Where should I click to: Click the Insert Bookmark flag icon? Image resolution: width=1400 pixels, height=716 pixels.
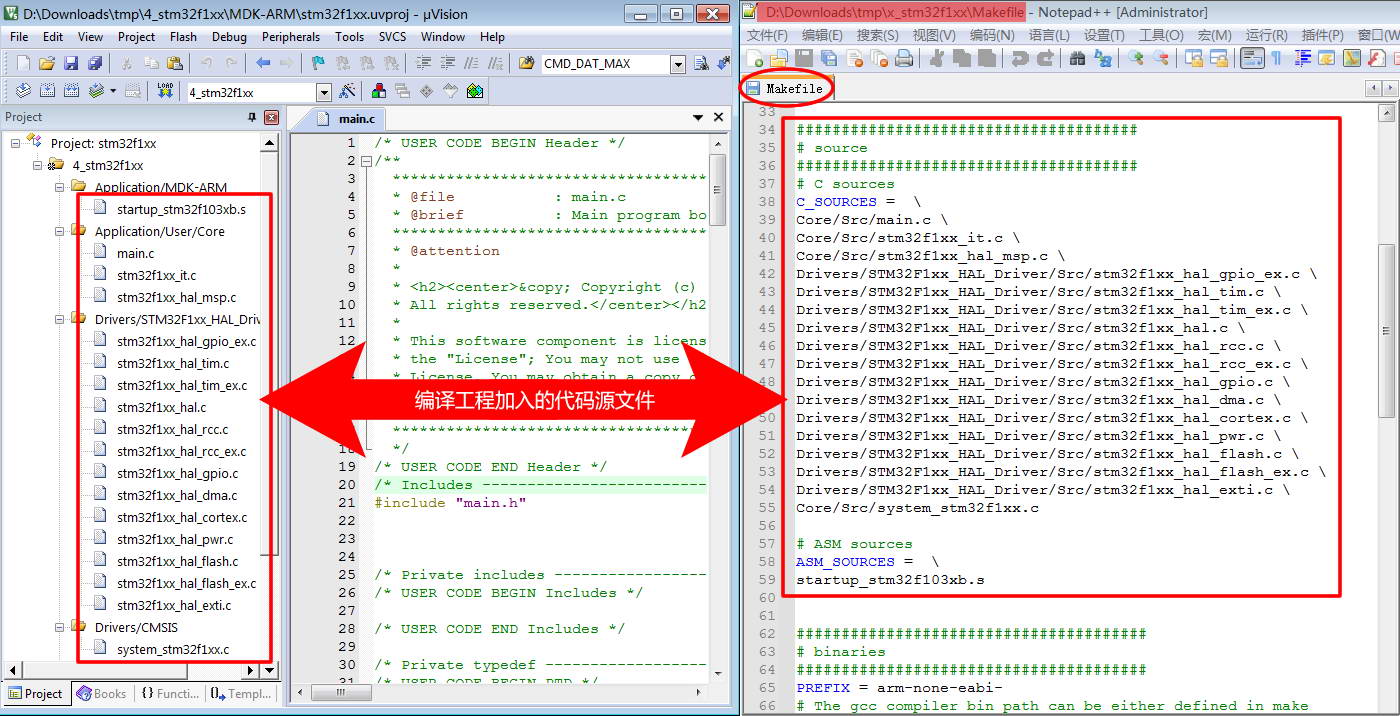[318, 63]
